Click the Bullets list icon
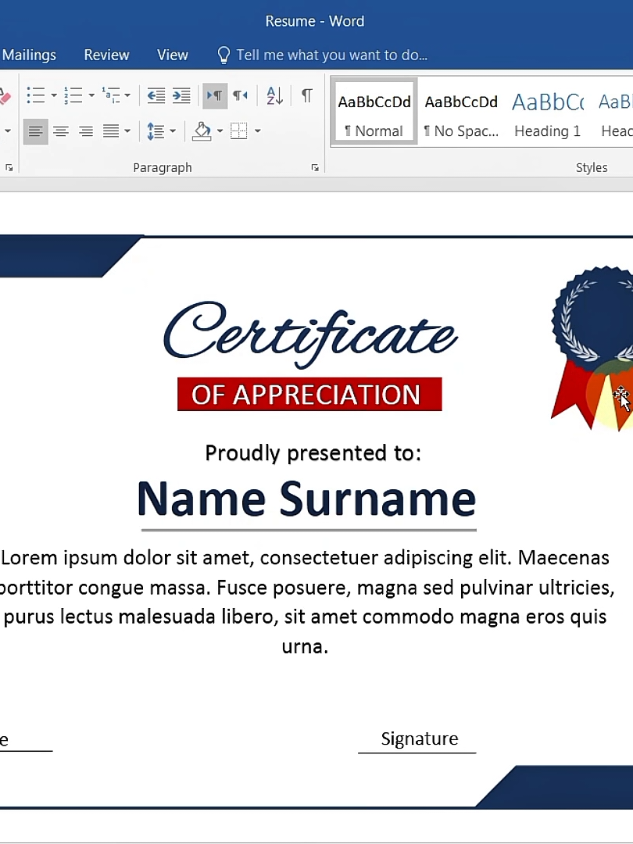 coord(36,96)
